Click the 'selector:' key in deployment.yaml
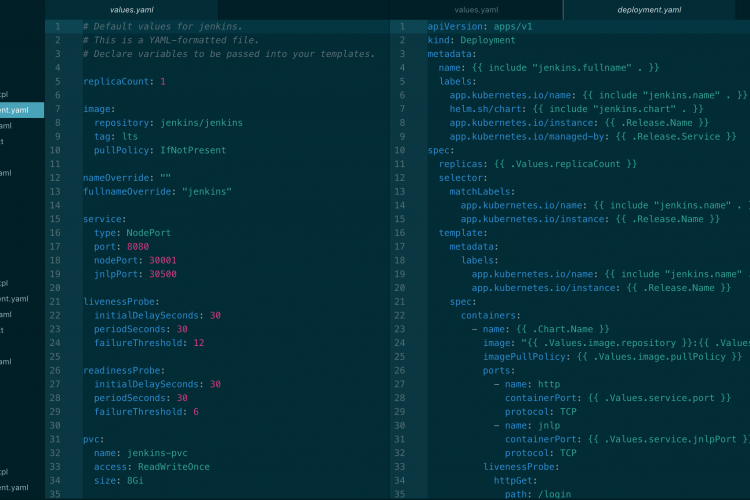Viewport: 750px width, 500px height. [x=463, y=178]
